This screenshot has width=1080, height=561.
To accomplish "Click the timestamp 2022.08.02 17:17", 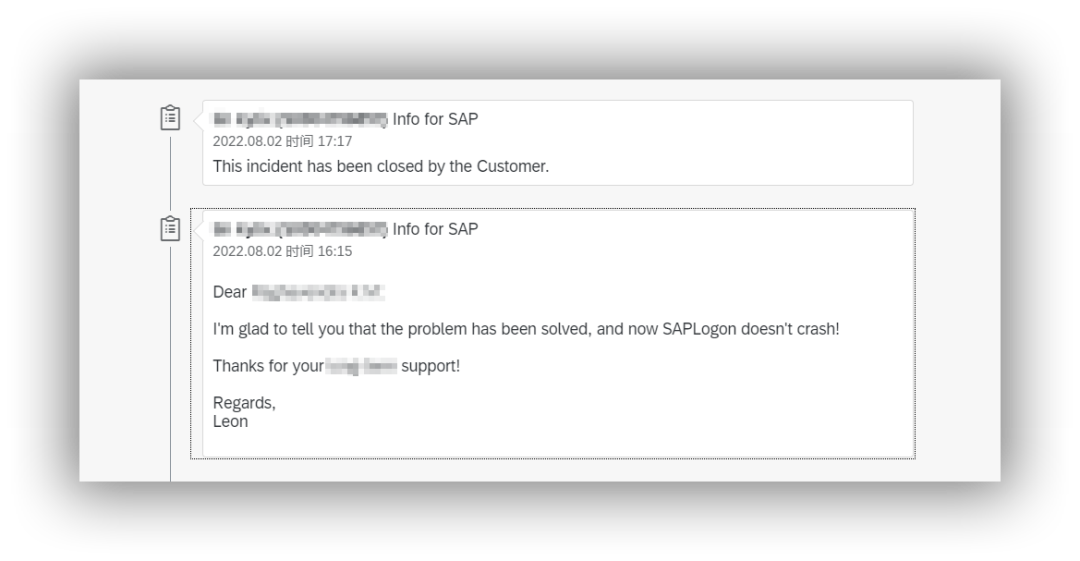I will pos(282,141).
